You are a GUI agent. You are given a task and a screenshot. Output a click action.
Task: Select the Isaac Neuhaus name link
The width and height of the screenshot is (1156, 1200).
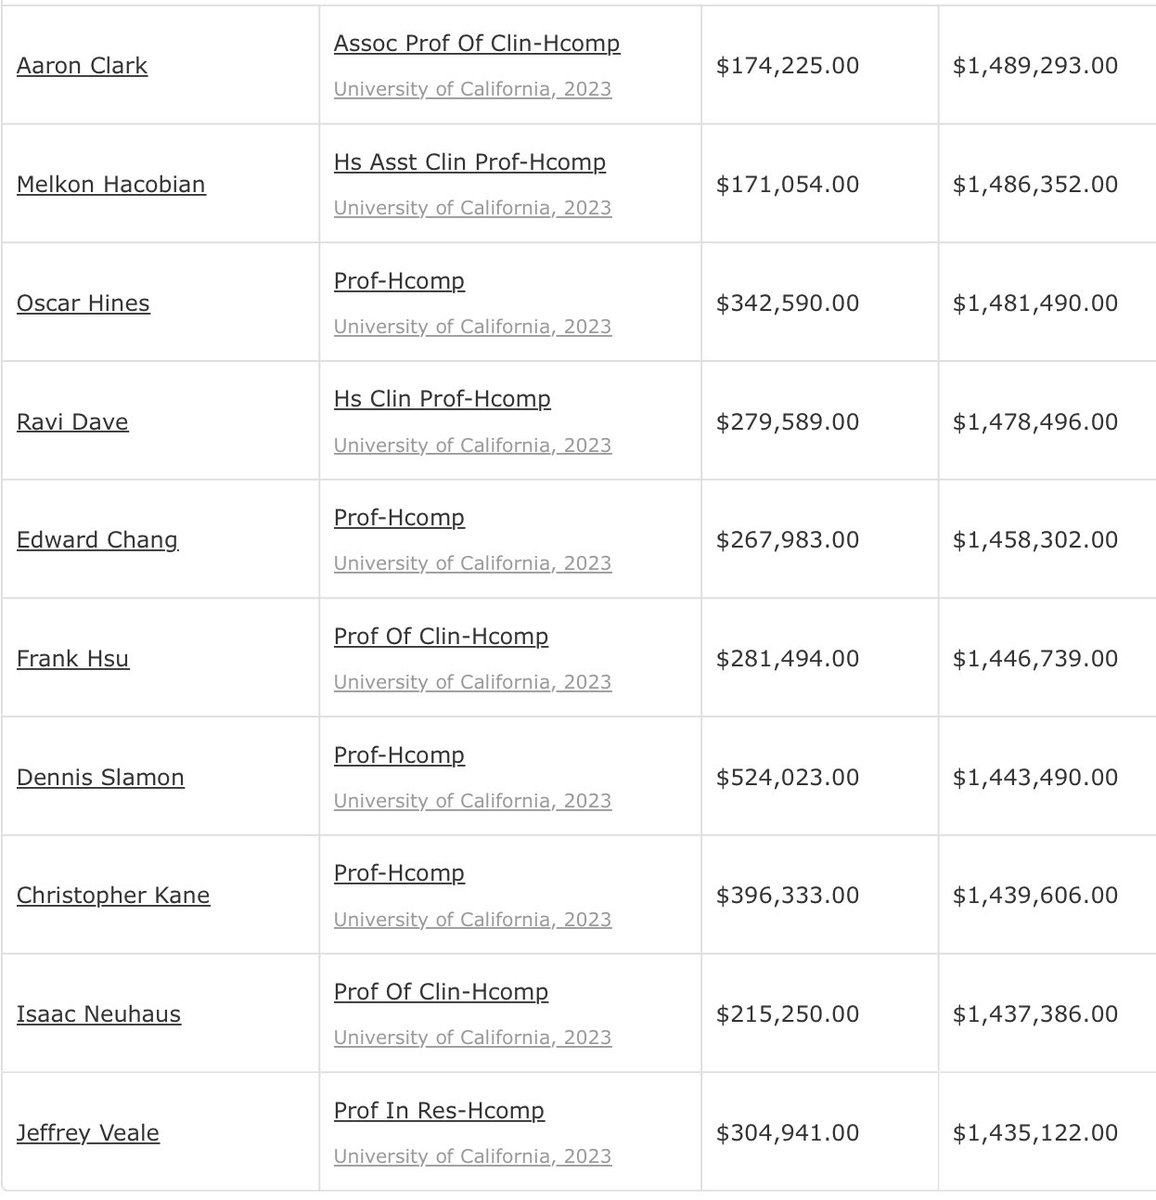[99, 1015]
